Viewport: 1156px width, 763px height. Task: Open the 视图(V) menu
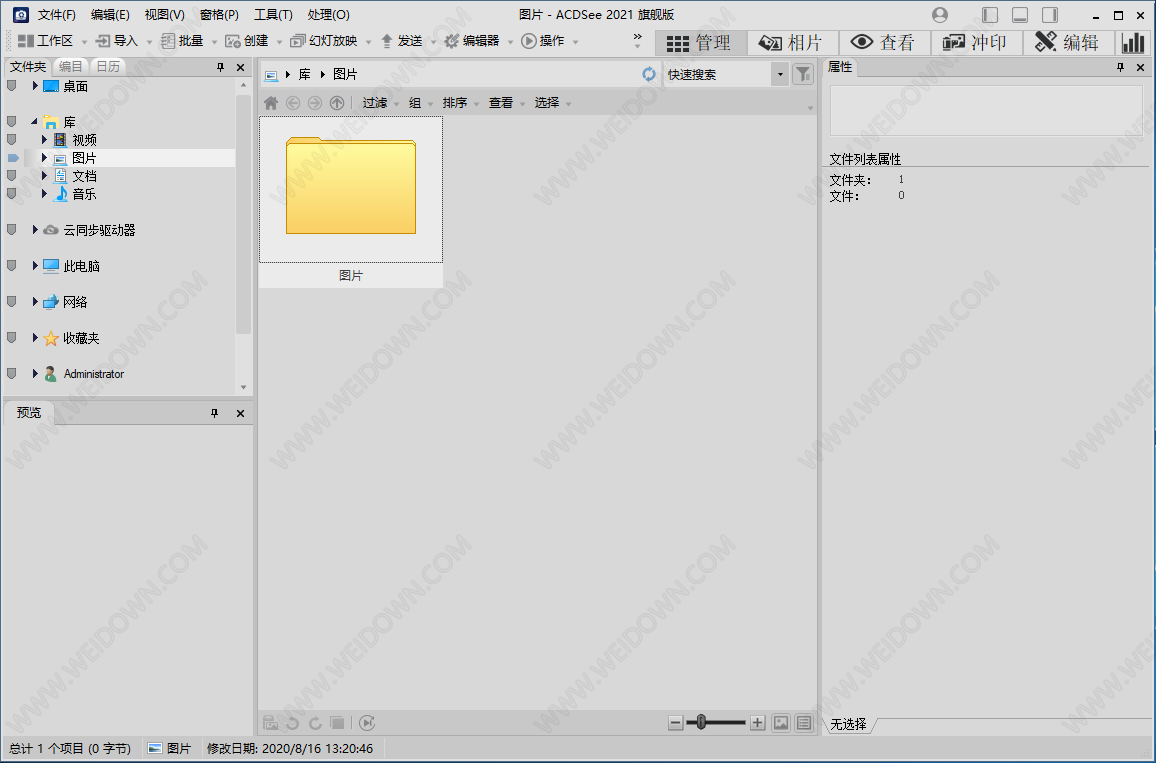[164, 15]
